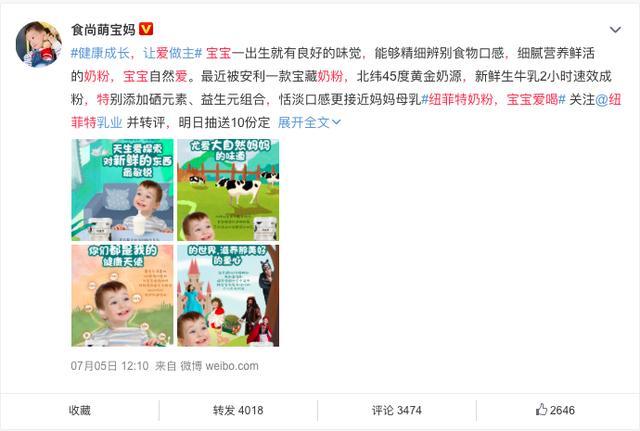
Task: Open the #健康成长，让爱做主# hashtag
Action: click(x=137, y=53)
